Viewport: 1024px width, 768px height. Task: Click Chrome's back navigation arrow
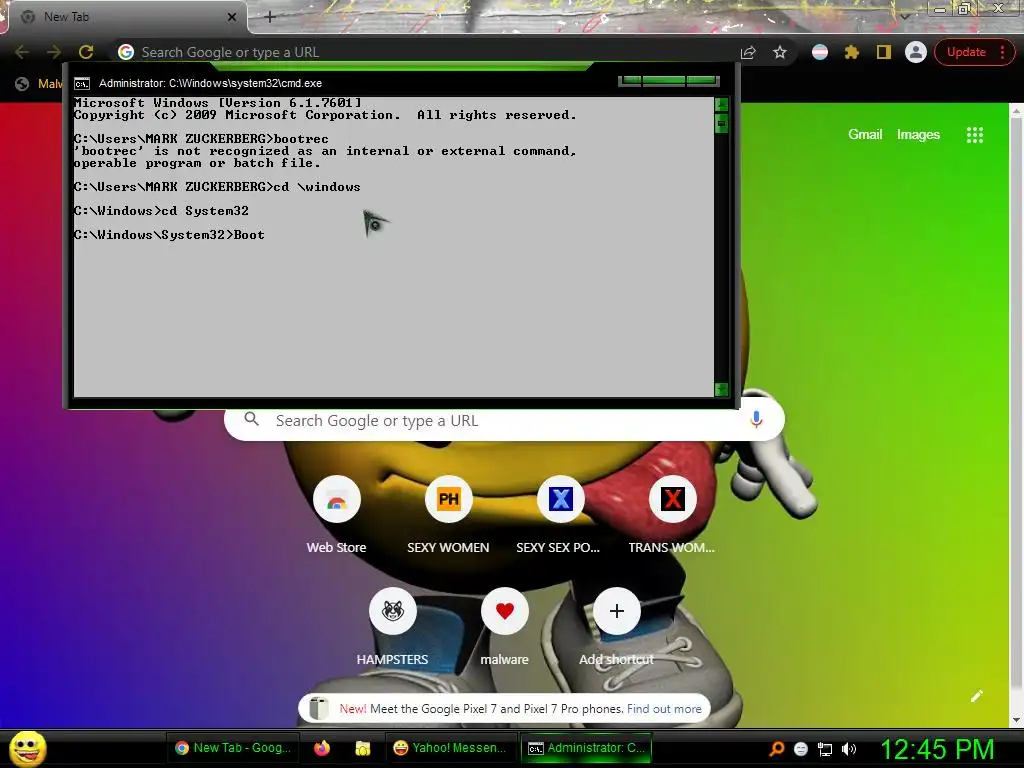point(22,52)
